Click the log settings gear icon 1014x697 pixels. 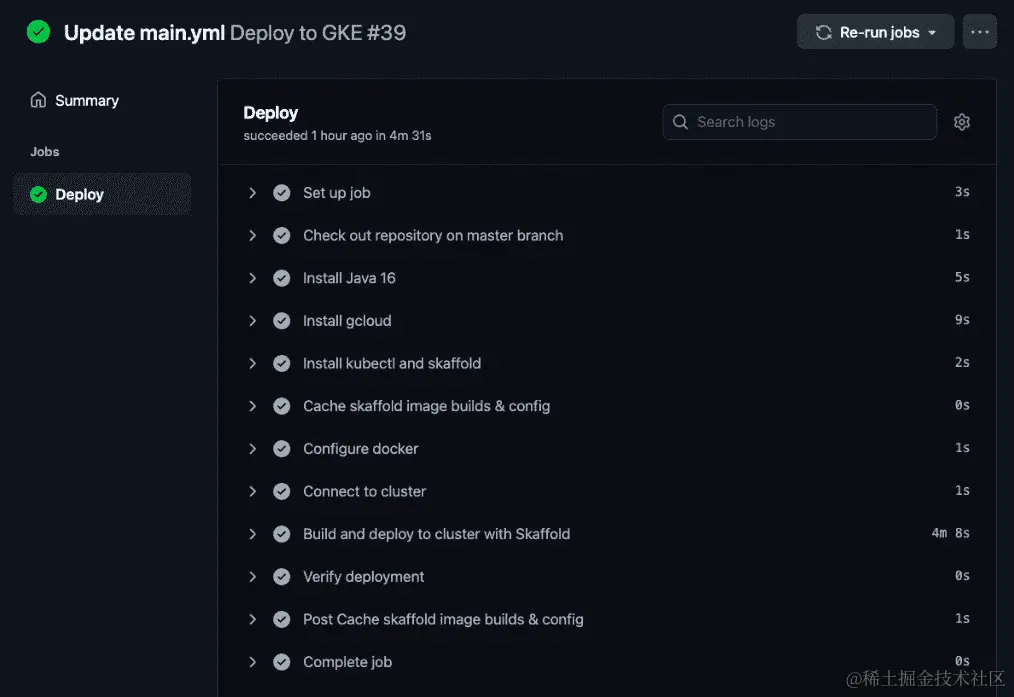[x=962, y=122]
